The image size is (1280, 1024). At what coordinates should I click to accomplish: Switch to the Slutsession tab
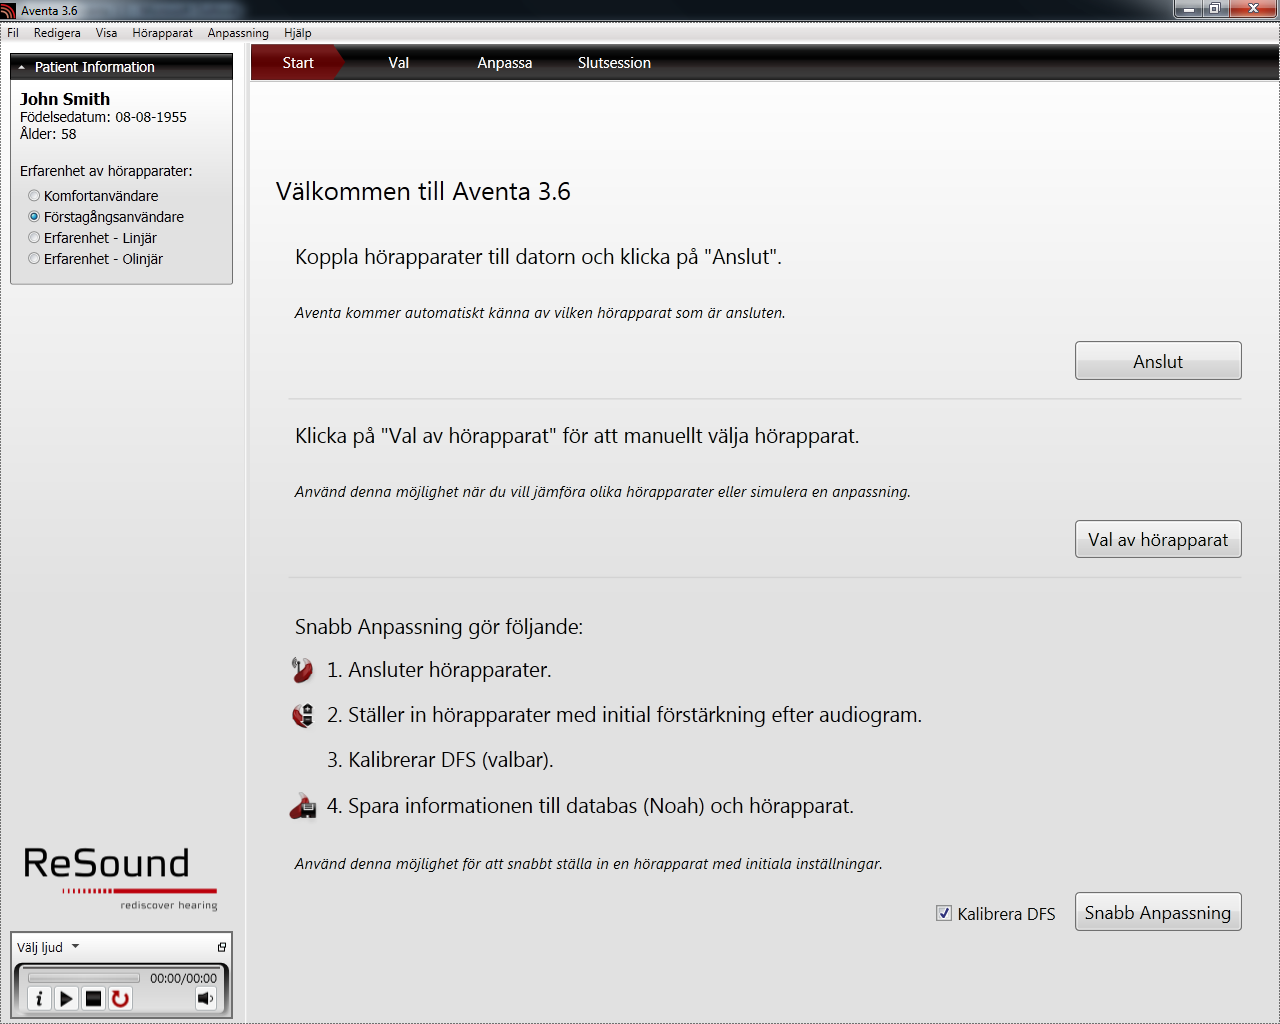click(614, 63)
